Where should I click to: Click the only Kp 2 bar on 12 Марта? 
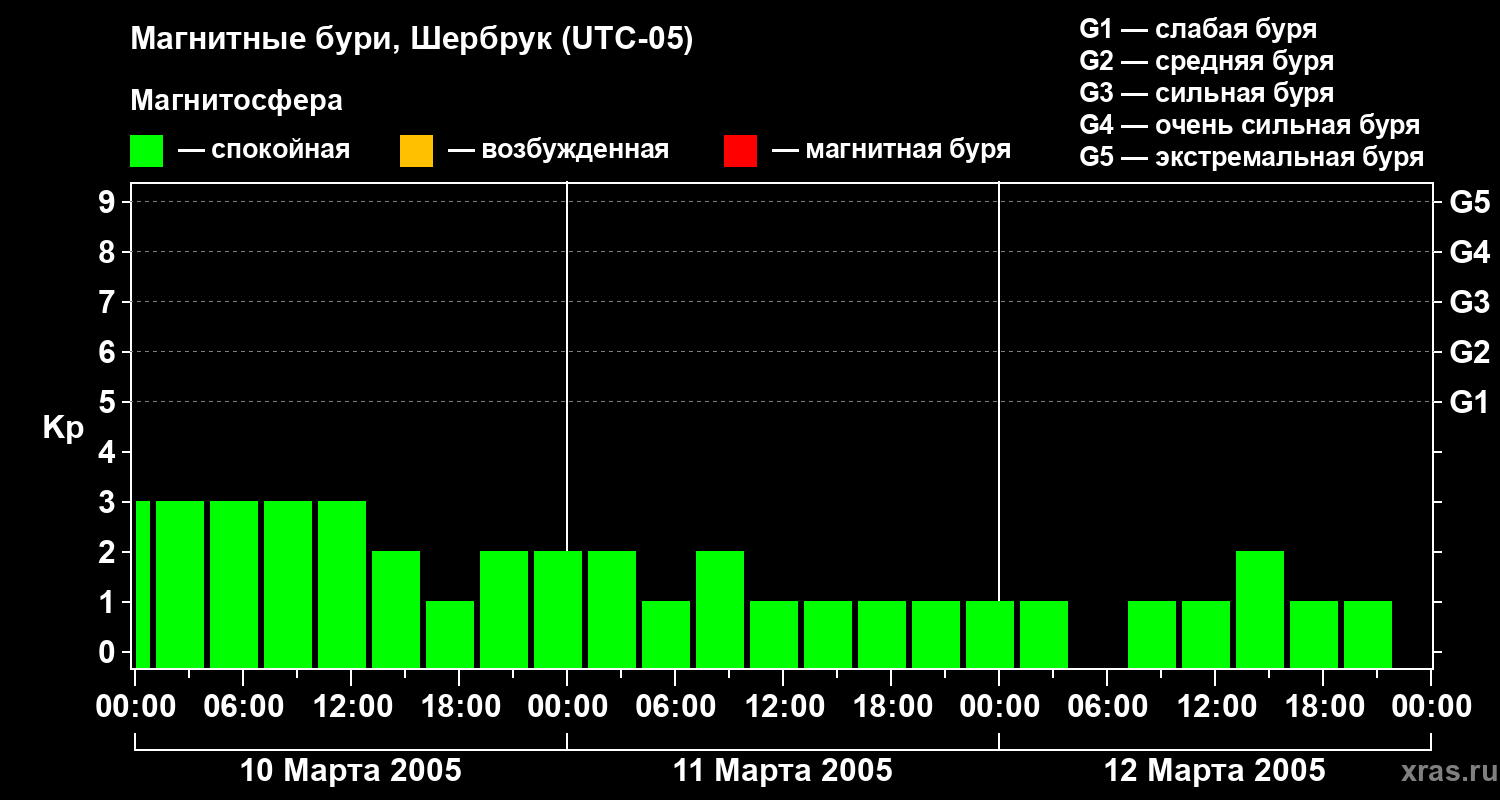pos(1260,609)
